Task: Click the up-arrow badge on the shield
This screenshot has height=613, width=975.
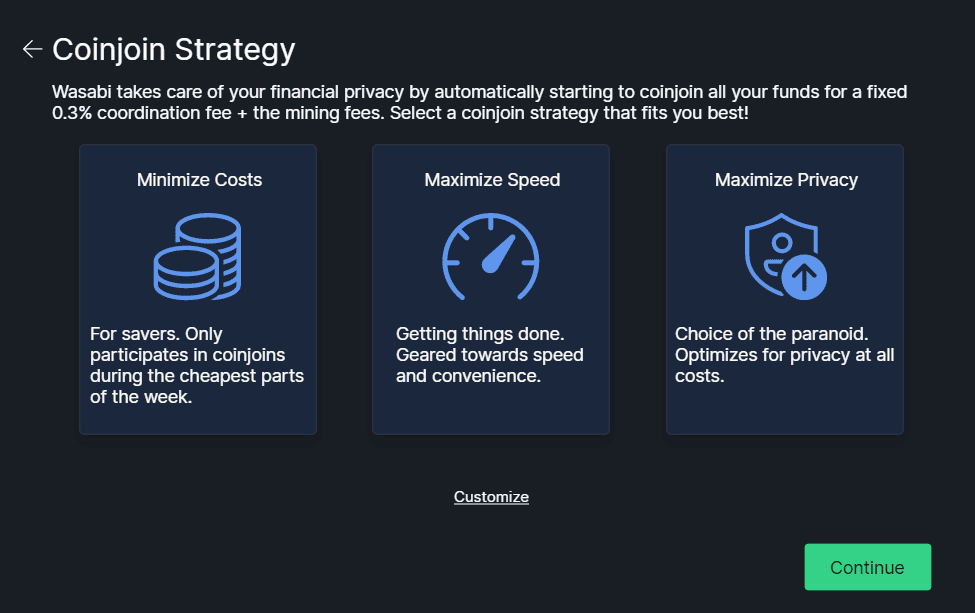Action: [804, 277]
